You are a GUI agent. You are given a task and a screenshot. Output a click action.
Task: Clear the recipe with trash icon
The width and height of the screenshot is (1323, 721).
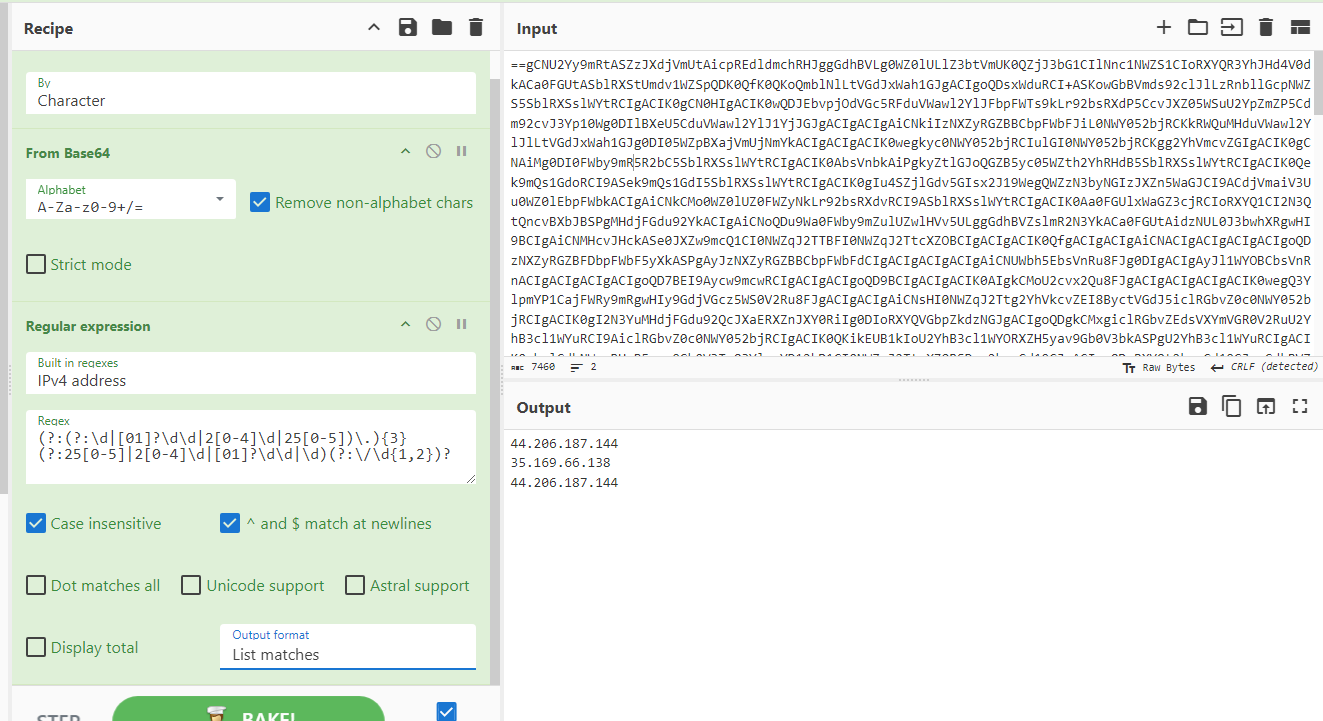476,28
